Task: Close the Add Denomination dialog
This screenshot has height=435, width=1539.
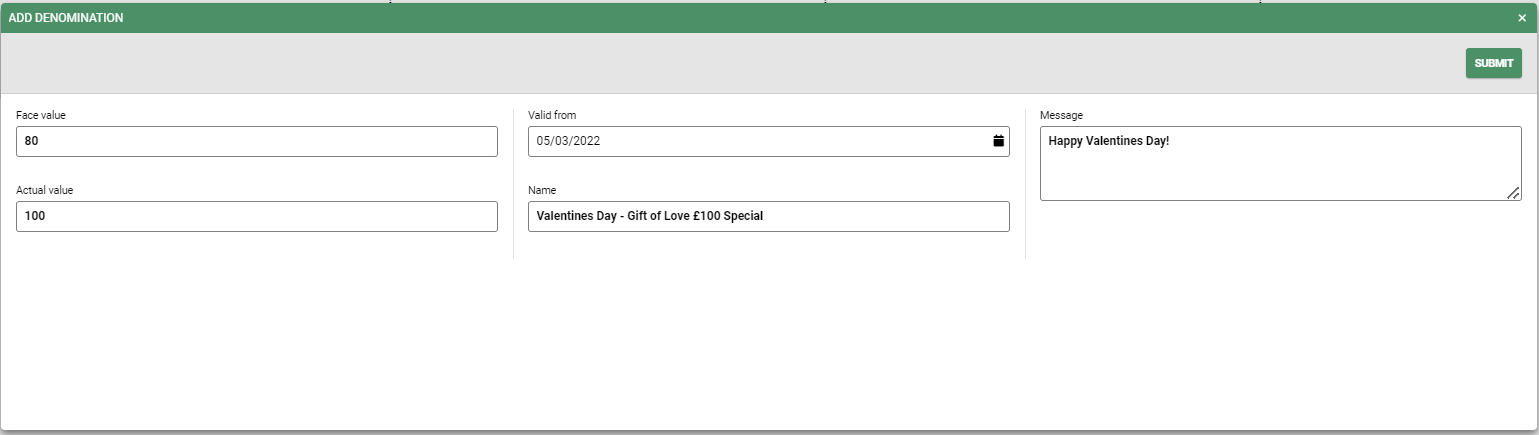Action: coord(1522,18)
